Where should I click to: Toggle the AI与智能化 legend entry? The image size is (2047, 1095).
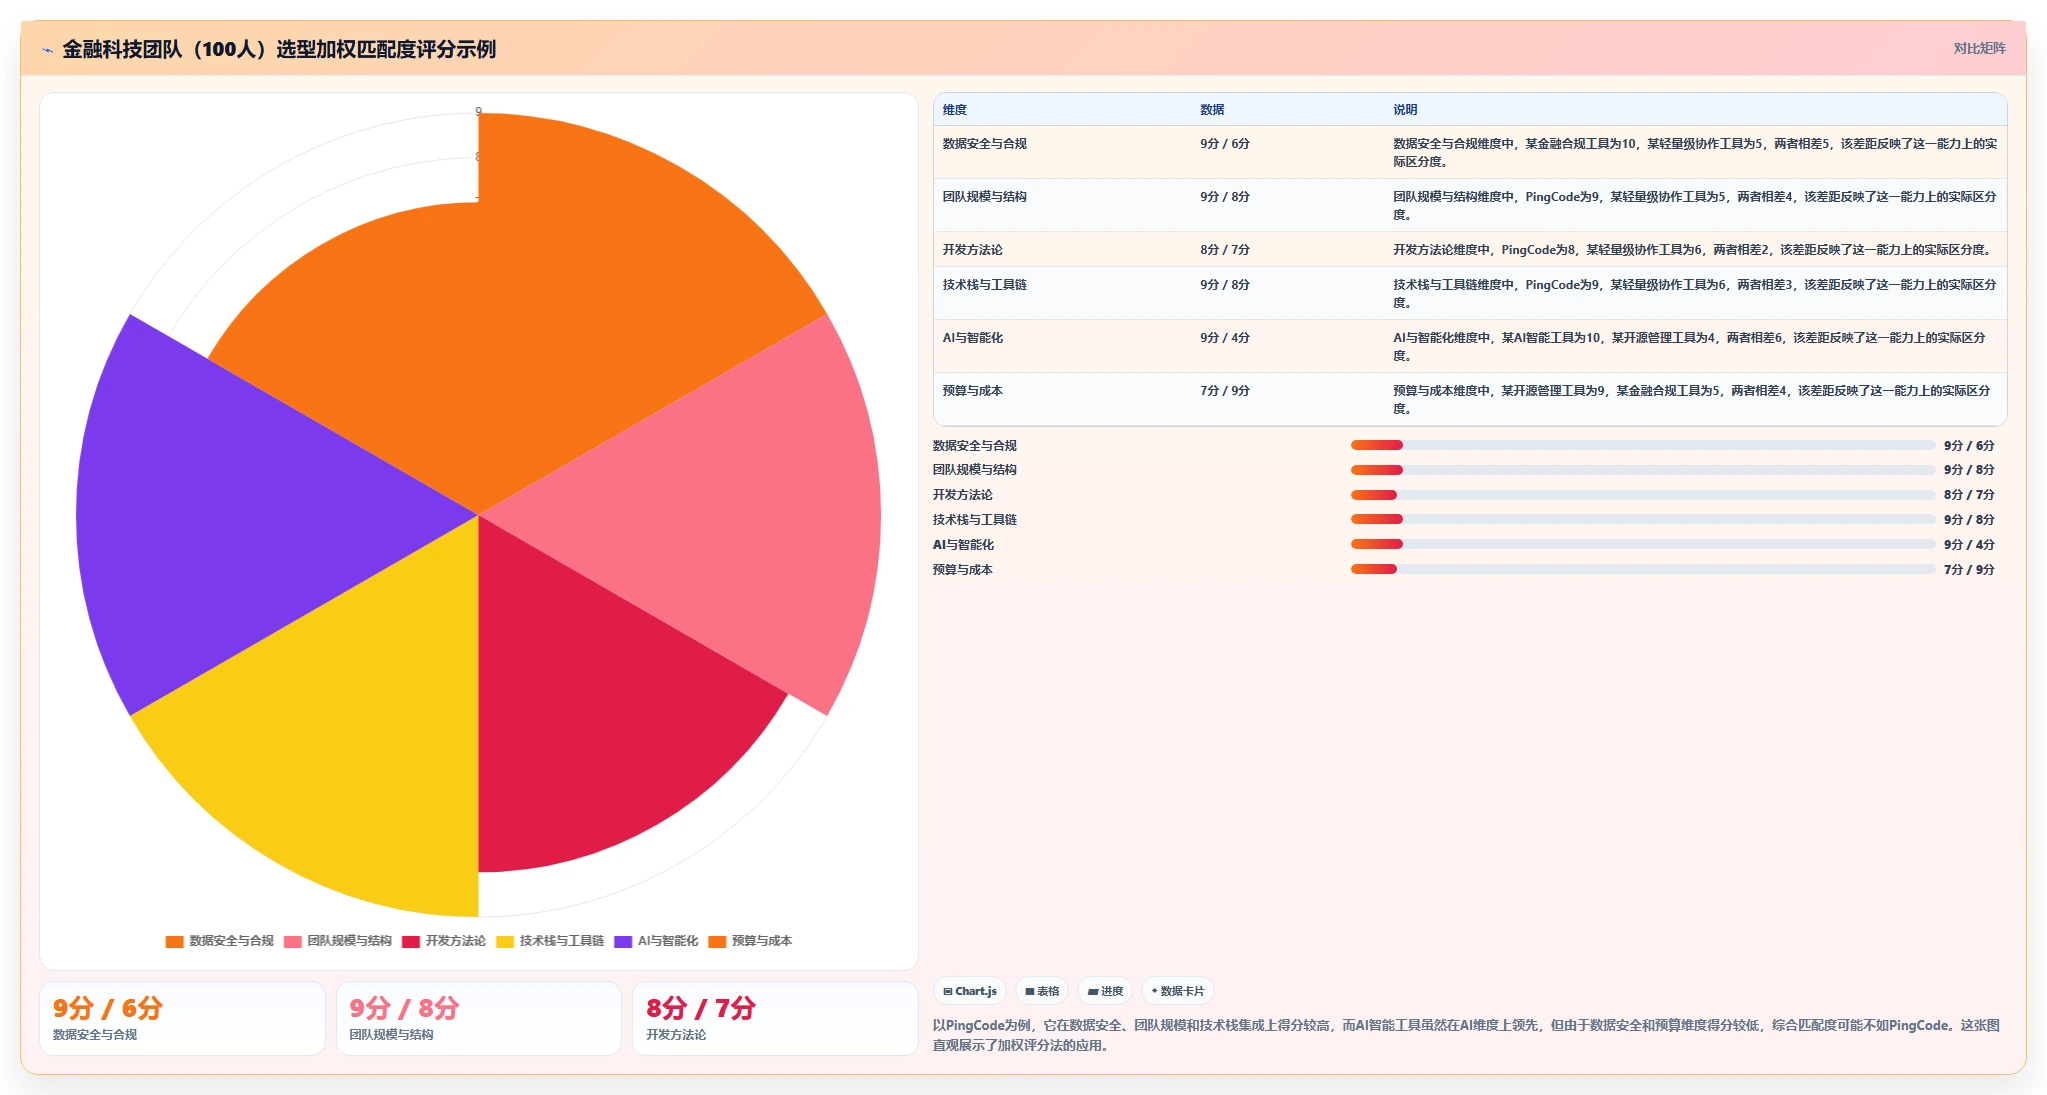[x=656, y=941]
